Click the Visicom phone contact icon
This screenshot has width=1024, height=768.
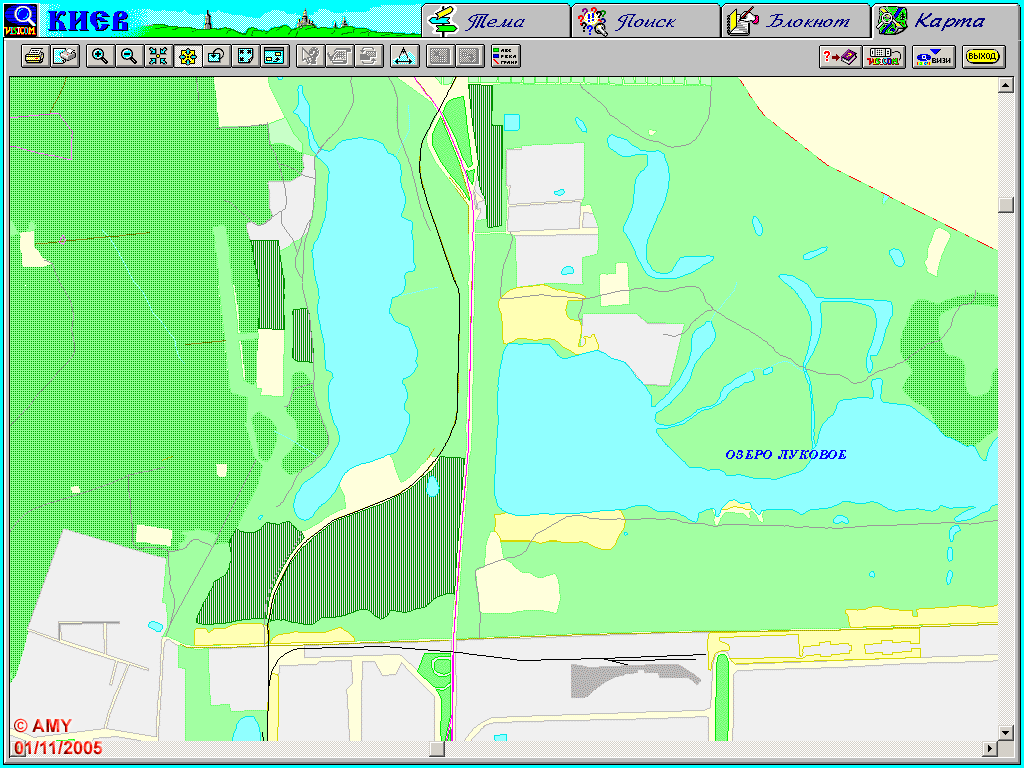tap(884, 57)
